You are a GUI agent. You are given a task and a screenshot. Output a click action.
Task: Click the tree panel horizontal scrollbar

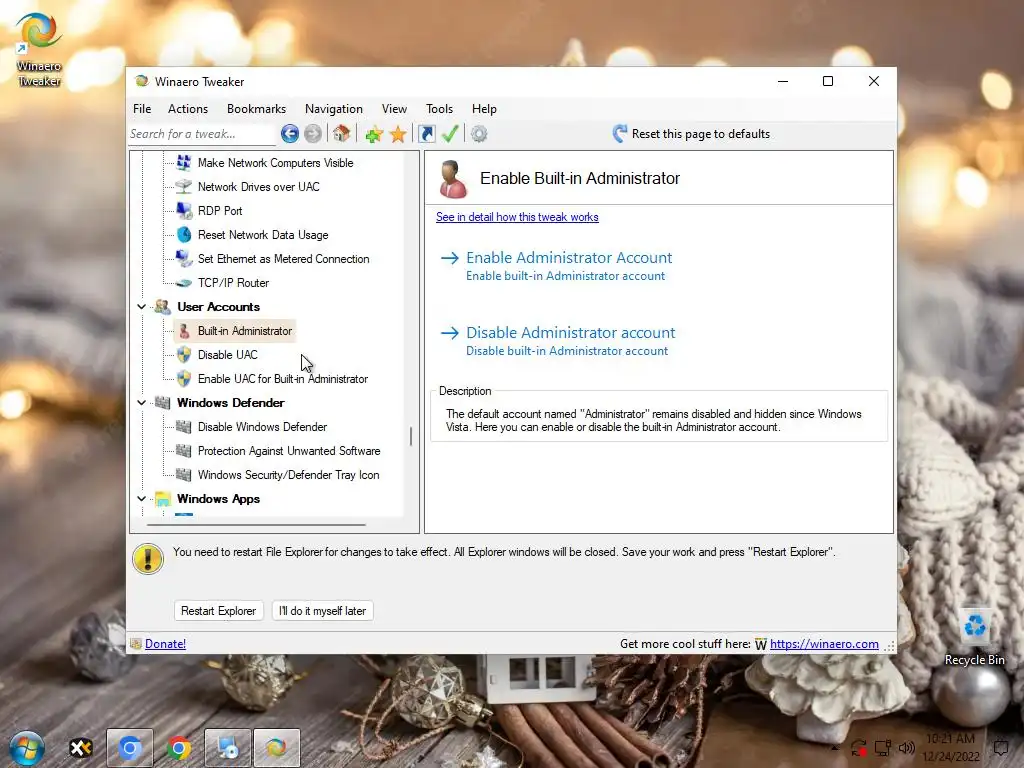tap(256, 524)
